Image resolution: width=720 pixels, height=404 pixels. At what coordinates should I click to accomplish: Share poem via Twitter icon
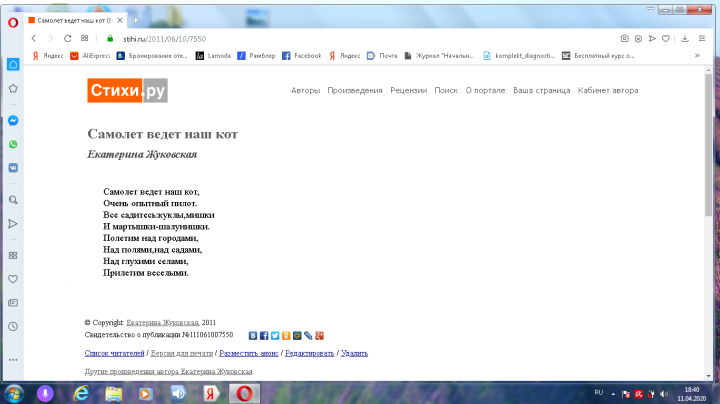point(275,336)
